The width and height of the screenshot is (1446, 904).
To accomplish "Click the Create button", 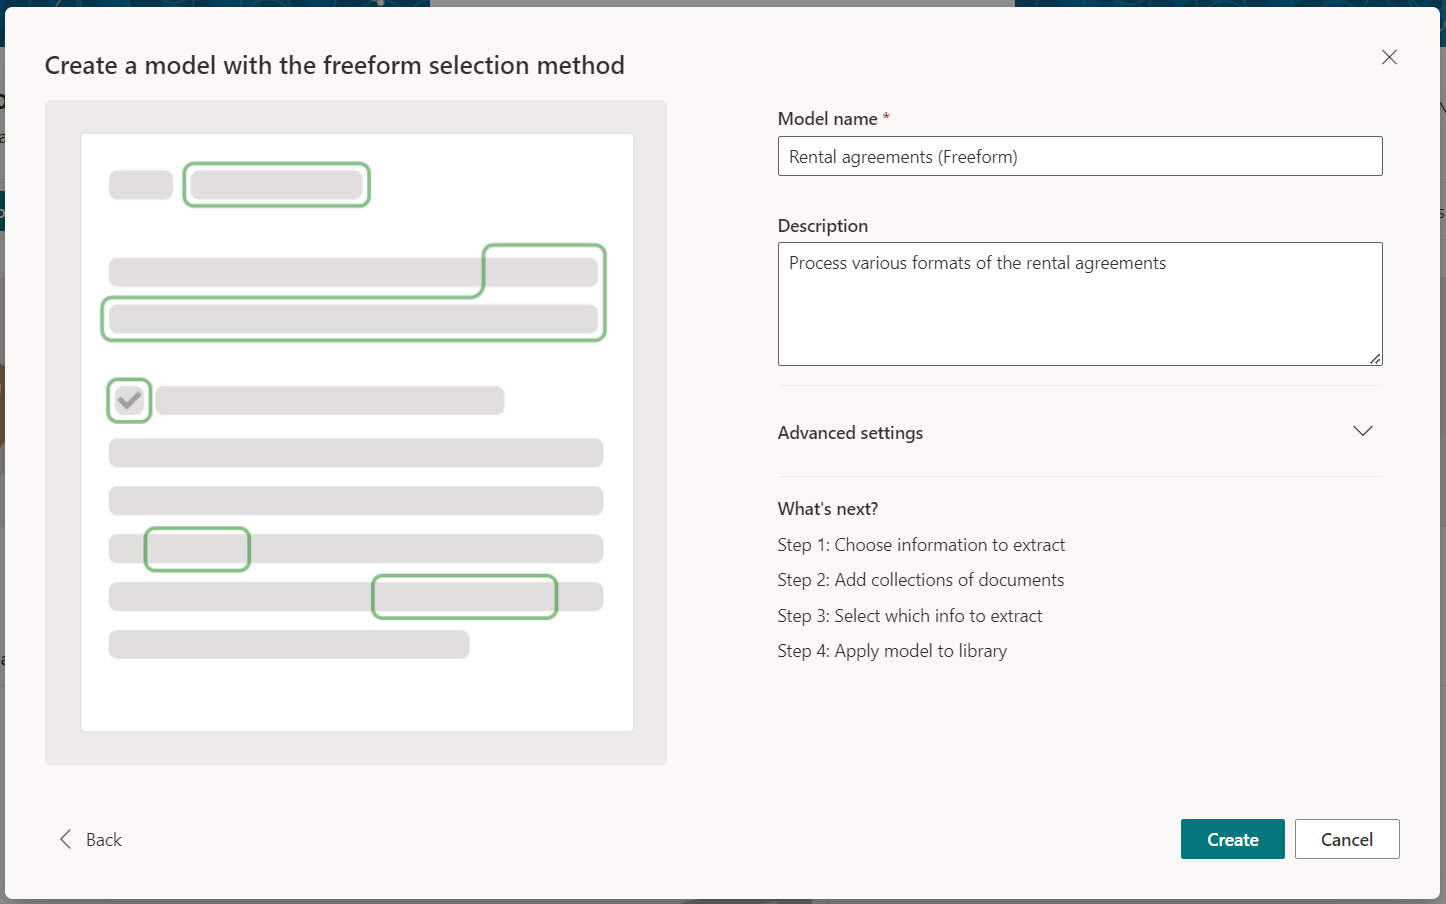I will (x=1232, y=839).
